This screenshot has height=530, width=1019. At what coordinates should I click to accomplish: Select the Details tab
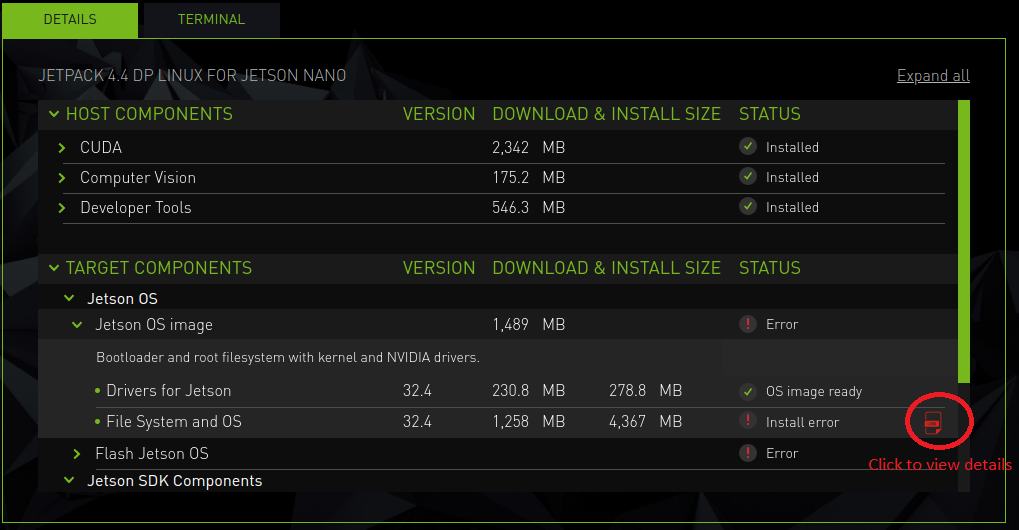pos(70,19)
